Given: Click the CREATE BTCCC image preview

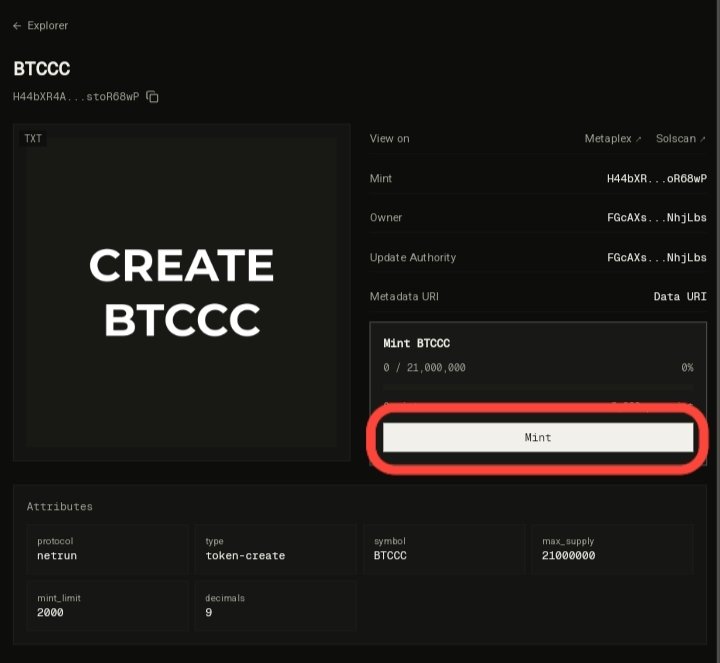Looking at the screenshot, I should pos(182,292).
